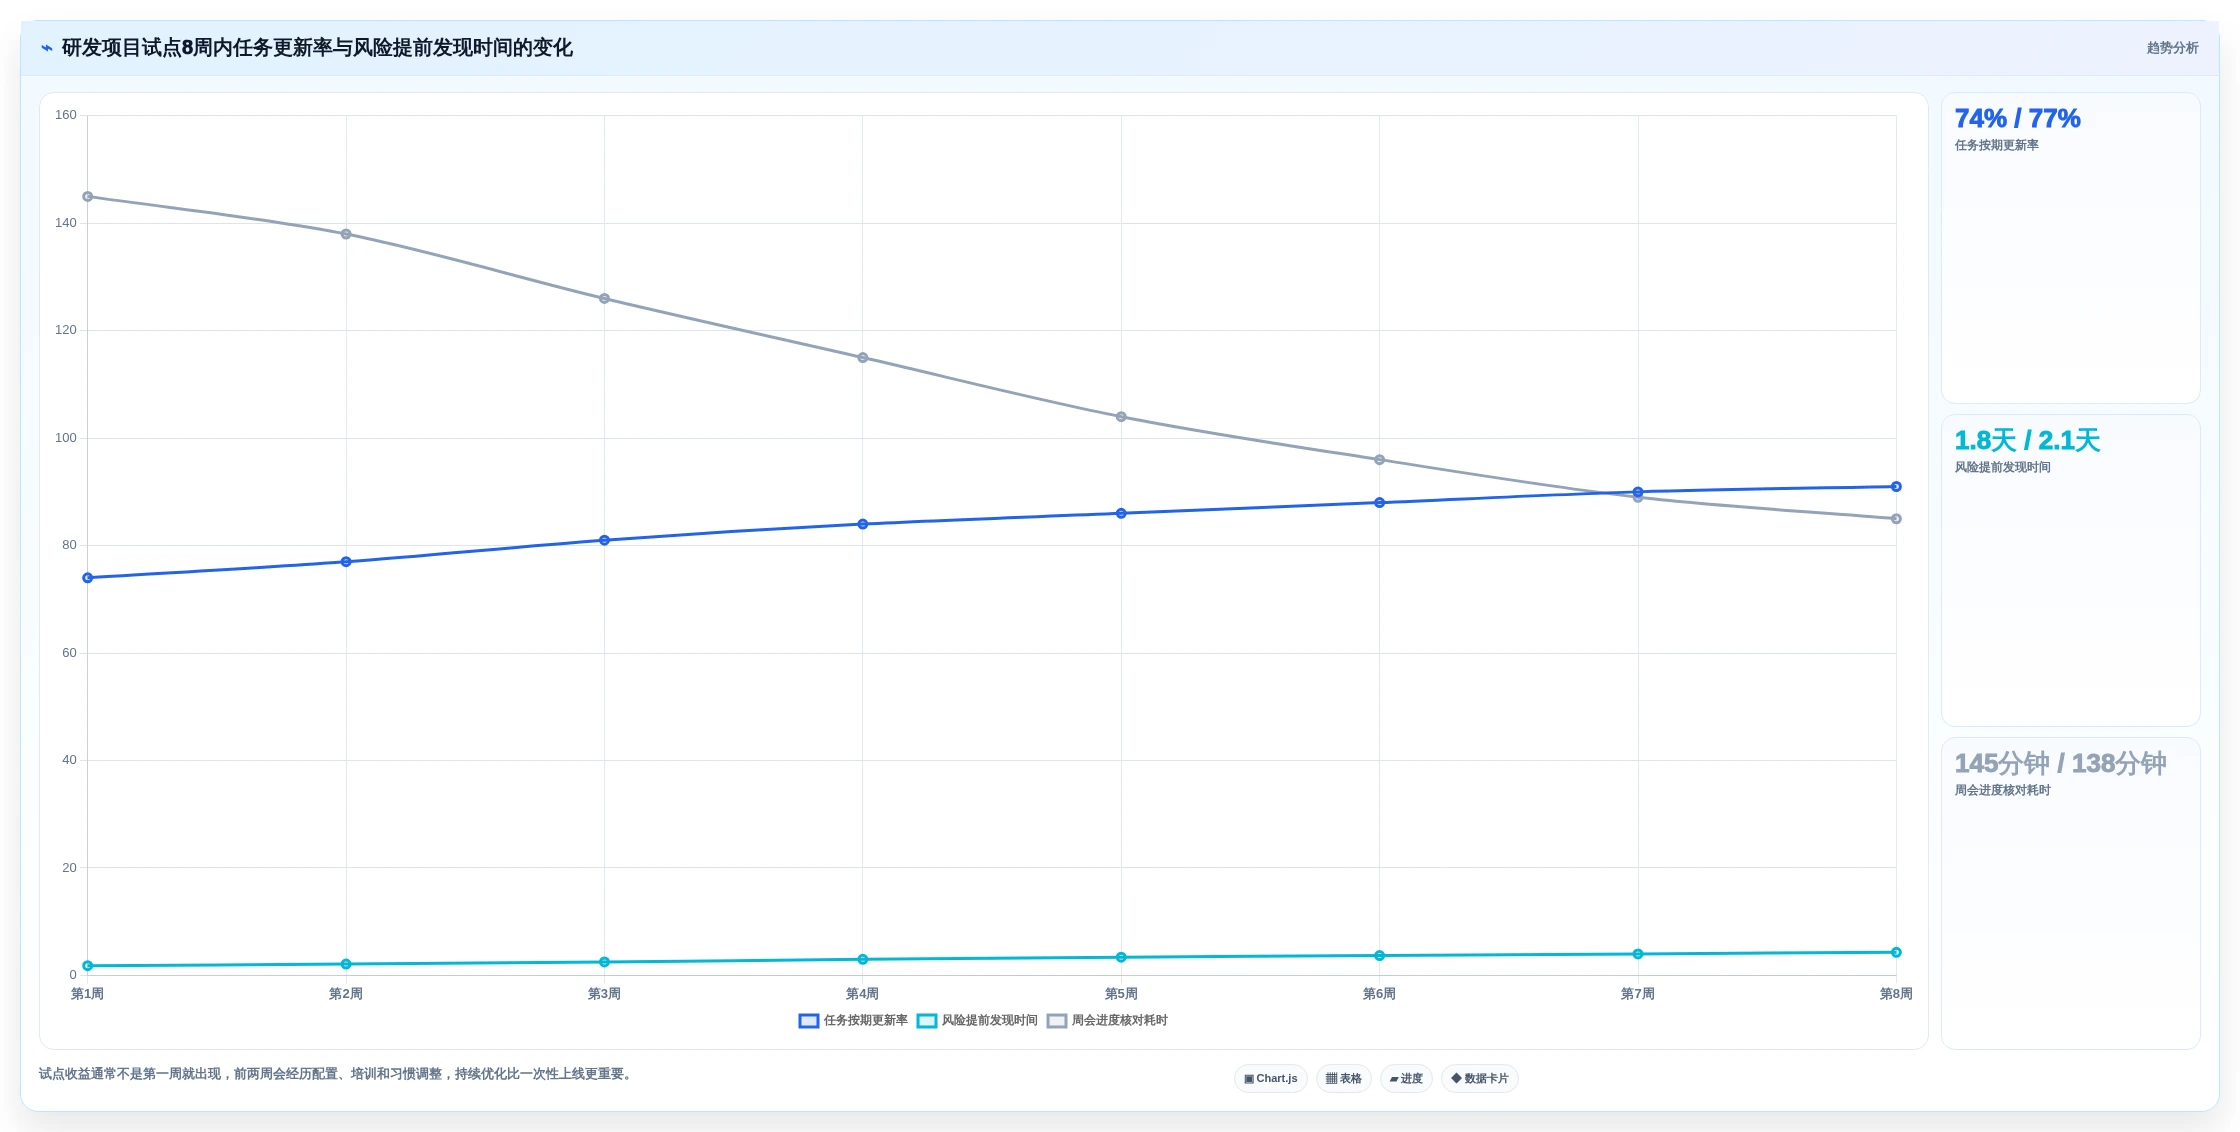Image resolution: width=2240 pixels, height=1132 pixels.
Task: Click the 周会进度核对耗时 caption in the KPI card
Action: [2002, 791]
